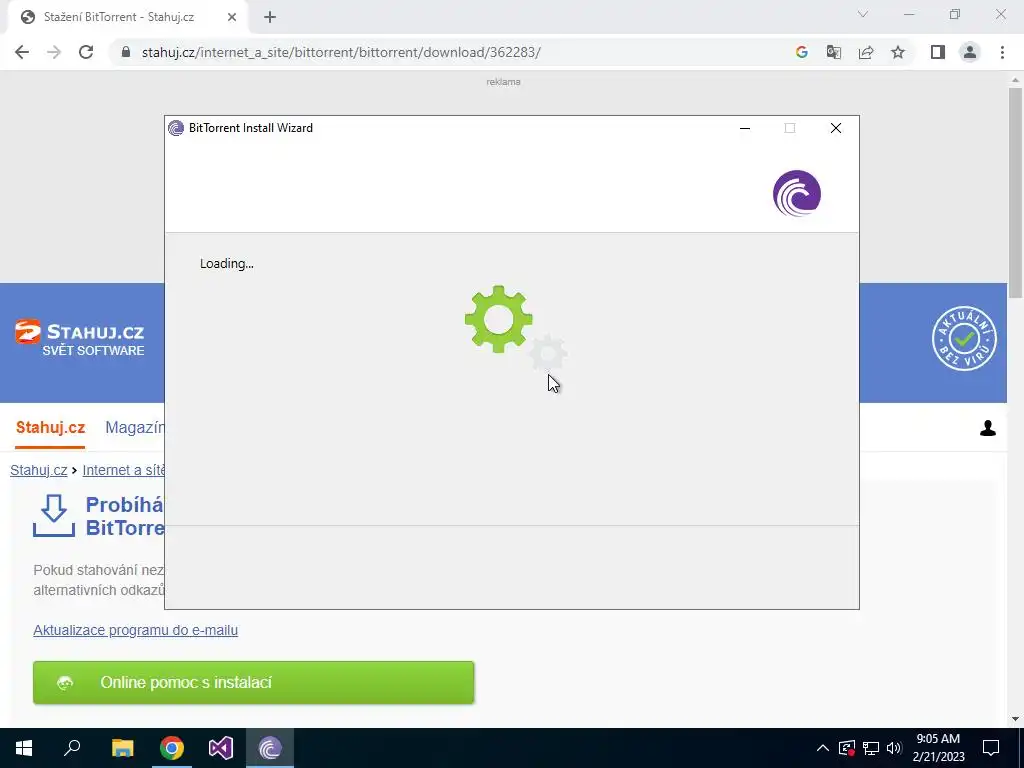Open the tab search chevron
Viewport: 1024px width, 768px height.
point(863,14)
